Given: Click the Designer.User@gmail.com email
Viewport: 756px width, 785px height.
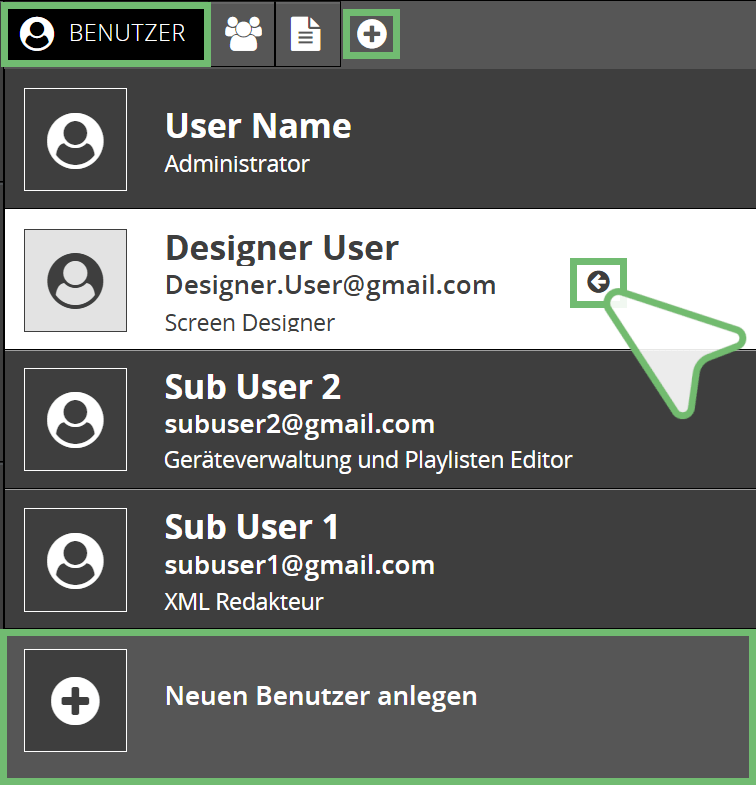Looking at the screenshot, I should [x=330, y=285].
